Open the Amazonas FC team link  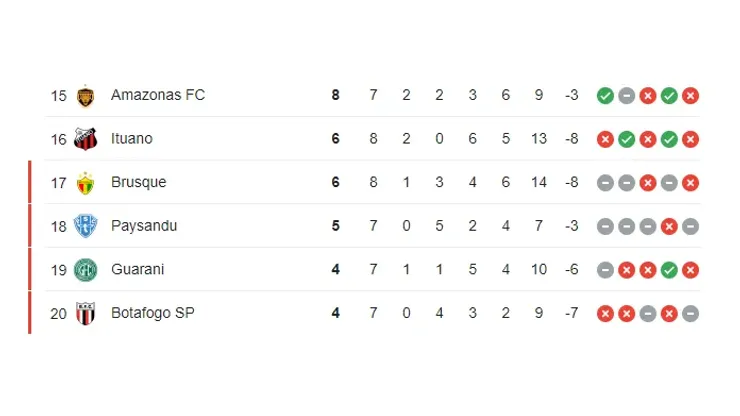pyautogui.click(x=157, y=96)
